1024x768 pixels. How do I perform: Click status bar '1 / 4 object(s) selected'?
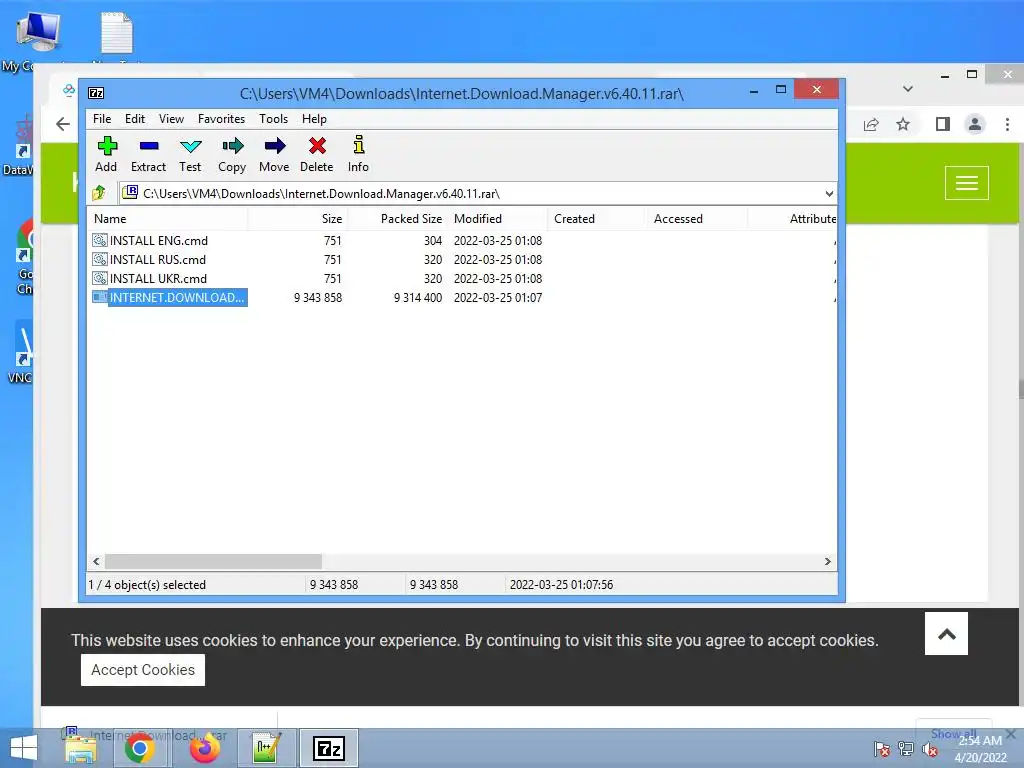pos(147,585)
